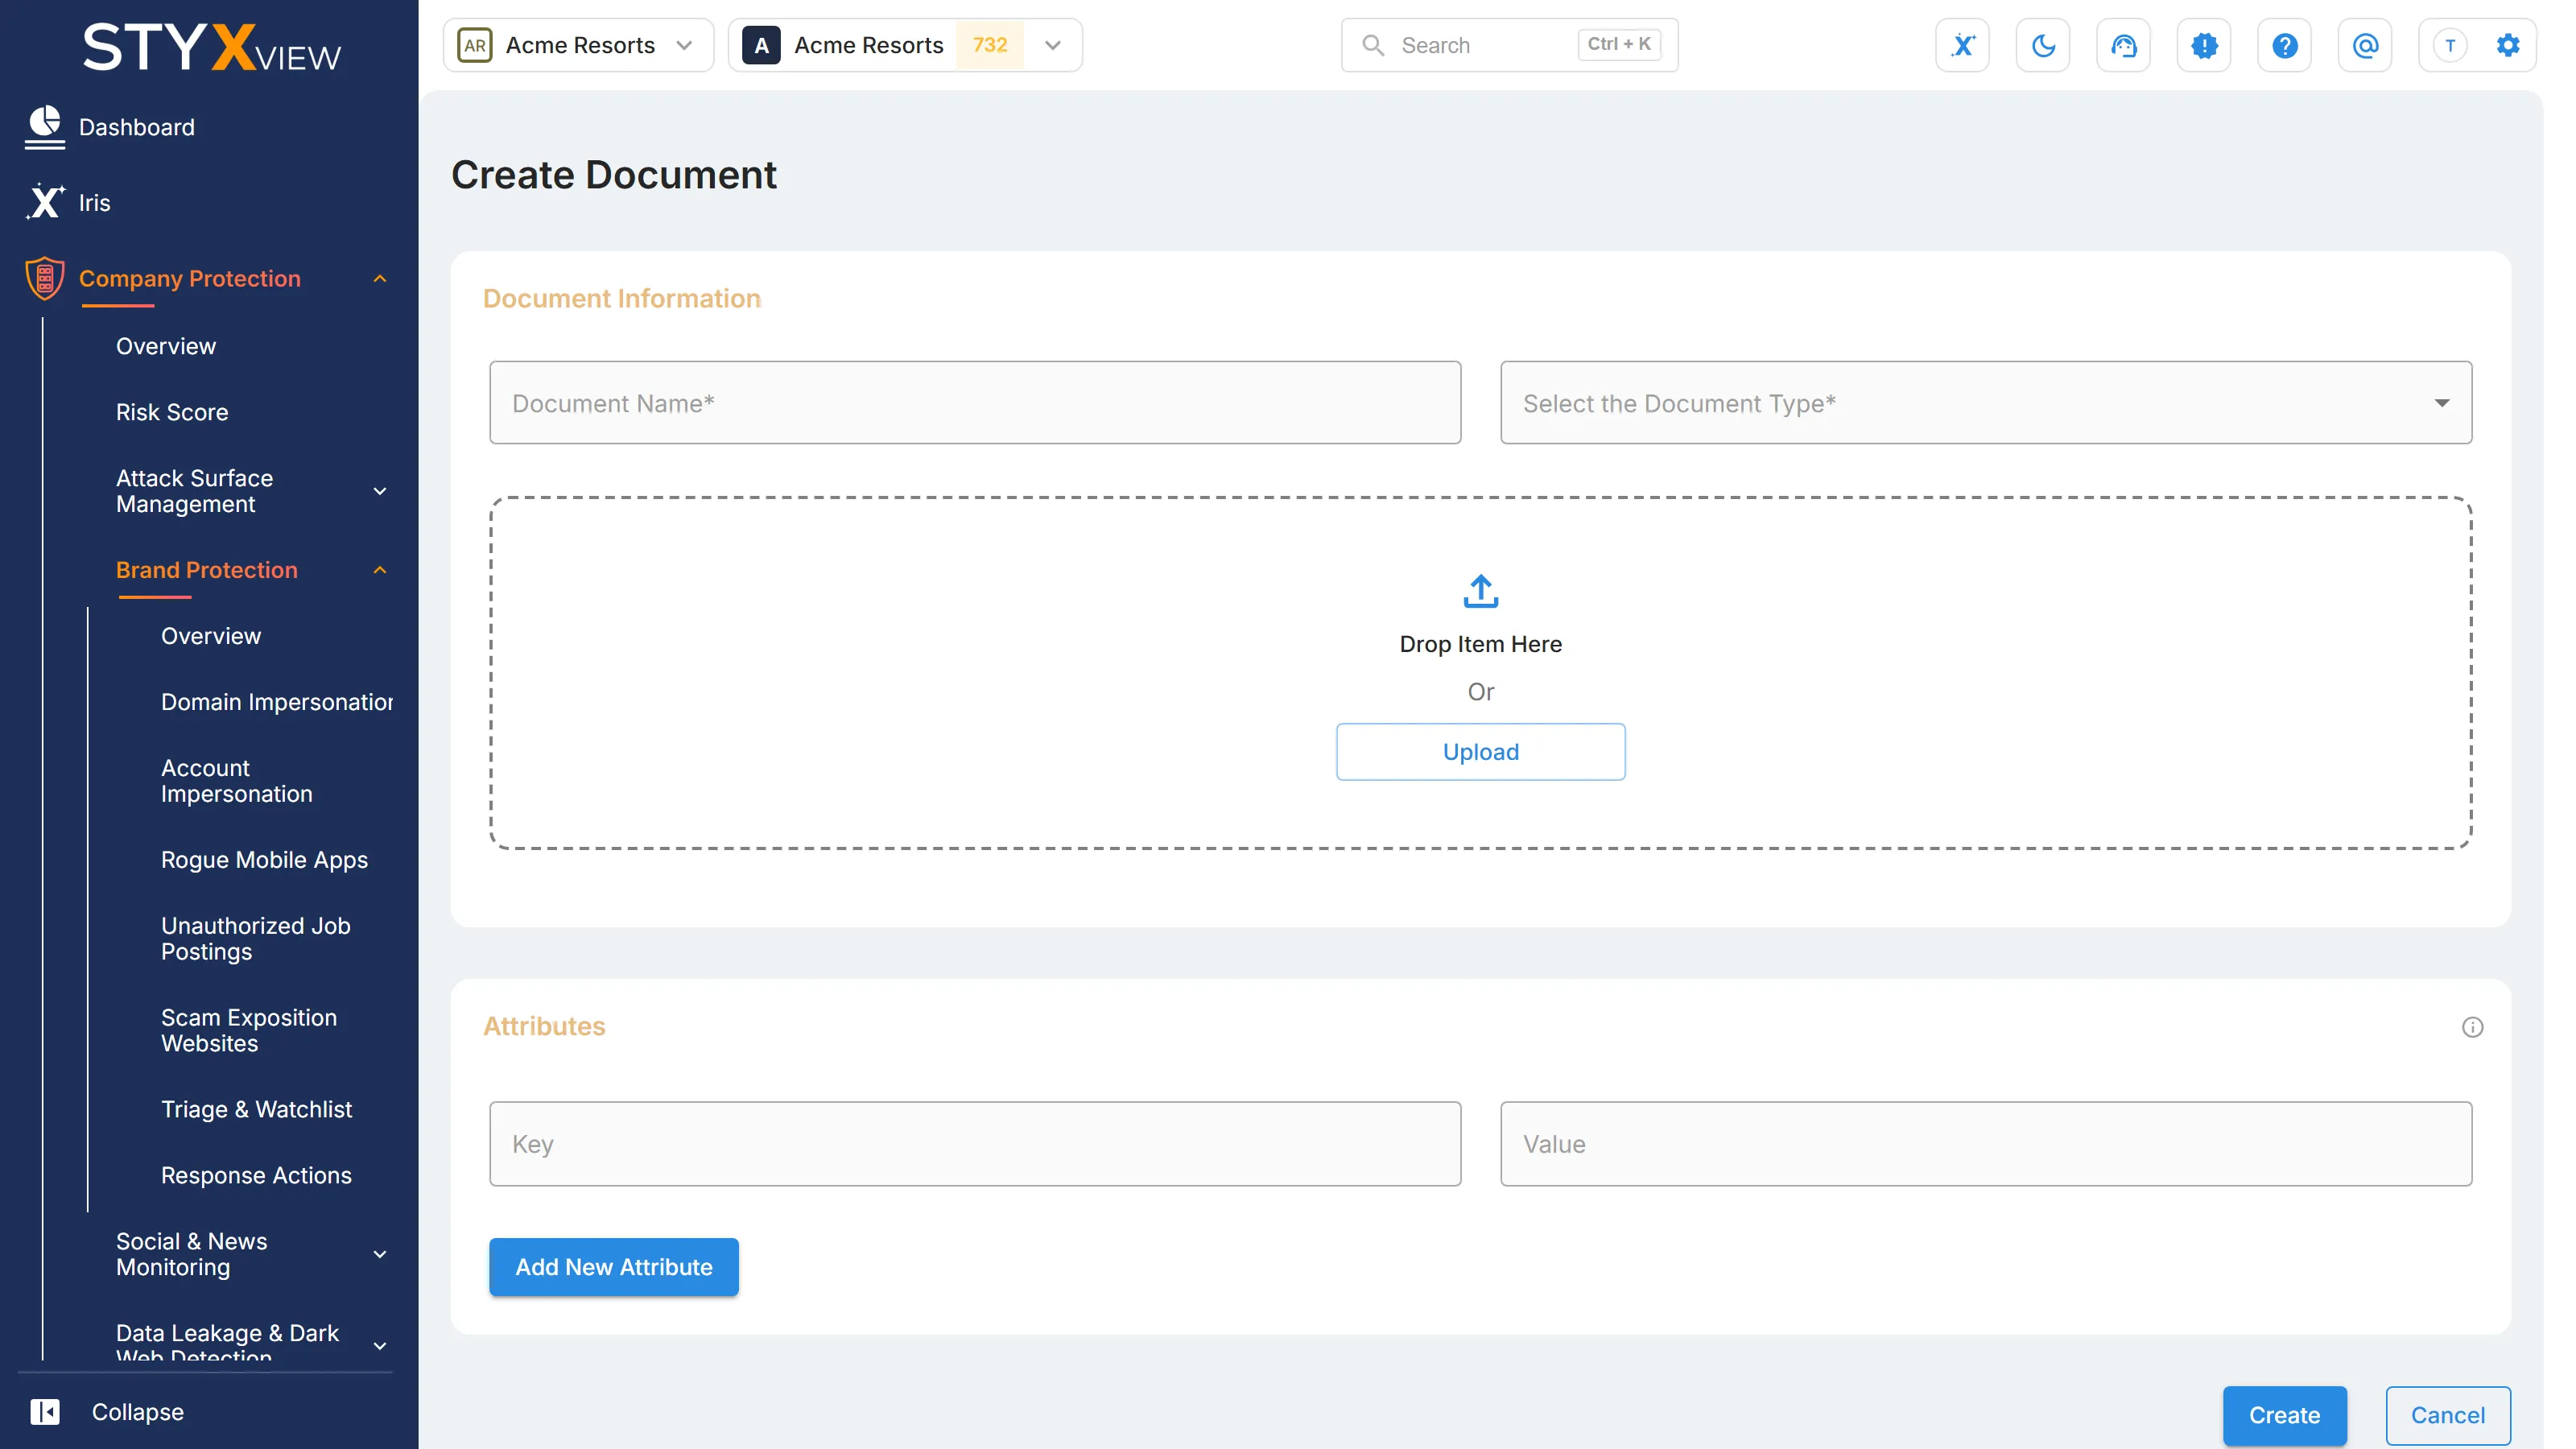Click the Create button
Image resolution: width=2576 pixels, height=1449 pixels.
coord(2284,1415)
